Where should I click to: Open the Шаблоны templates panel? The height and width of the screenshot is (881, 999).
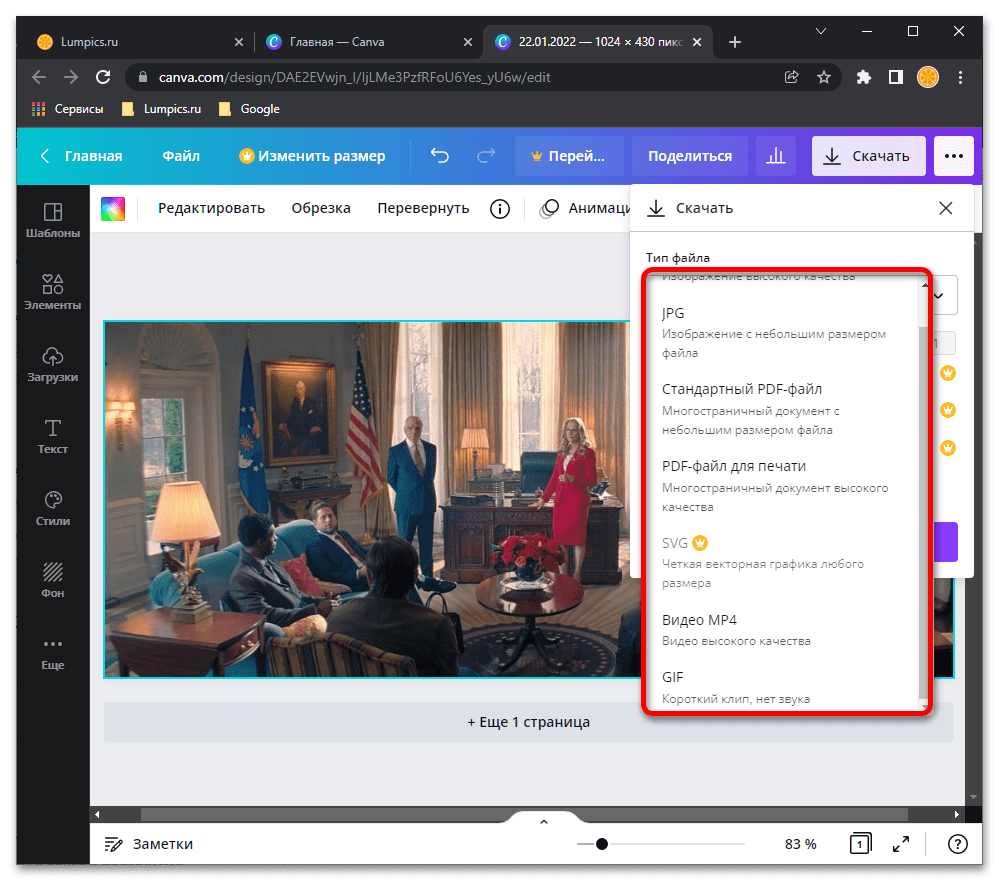[x=53, y=220]
